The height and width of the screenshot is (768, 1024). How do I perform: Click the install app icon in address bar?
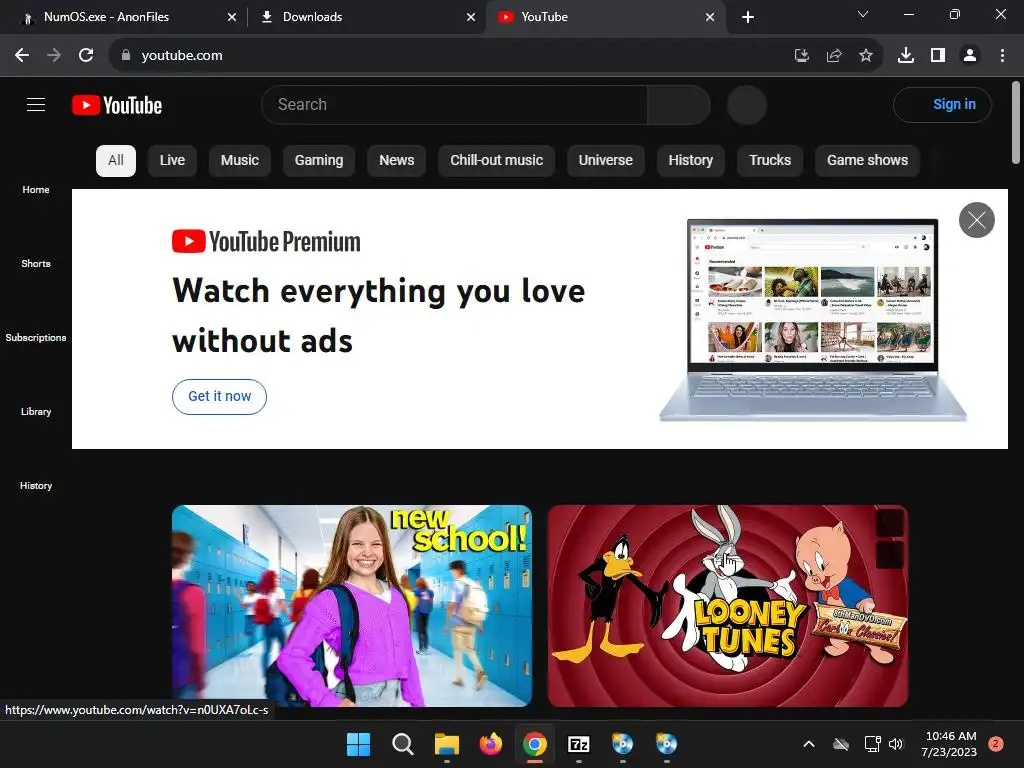tap(801, 56)
